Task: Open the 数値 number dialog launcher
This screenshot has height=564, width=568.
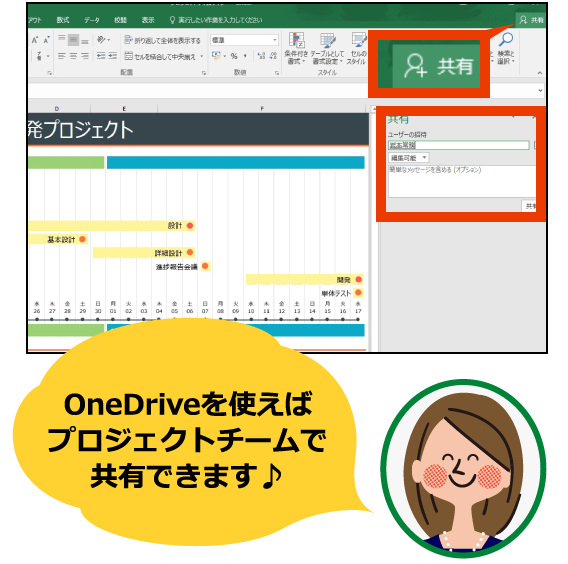Action: (x=277, y=73)
